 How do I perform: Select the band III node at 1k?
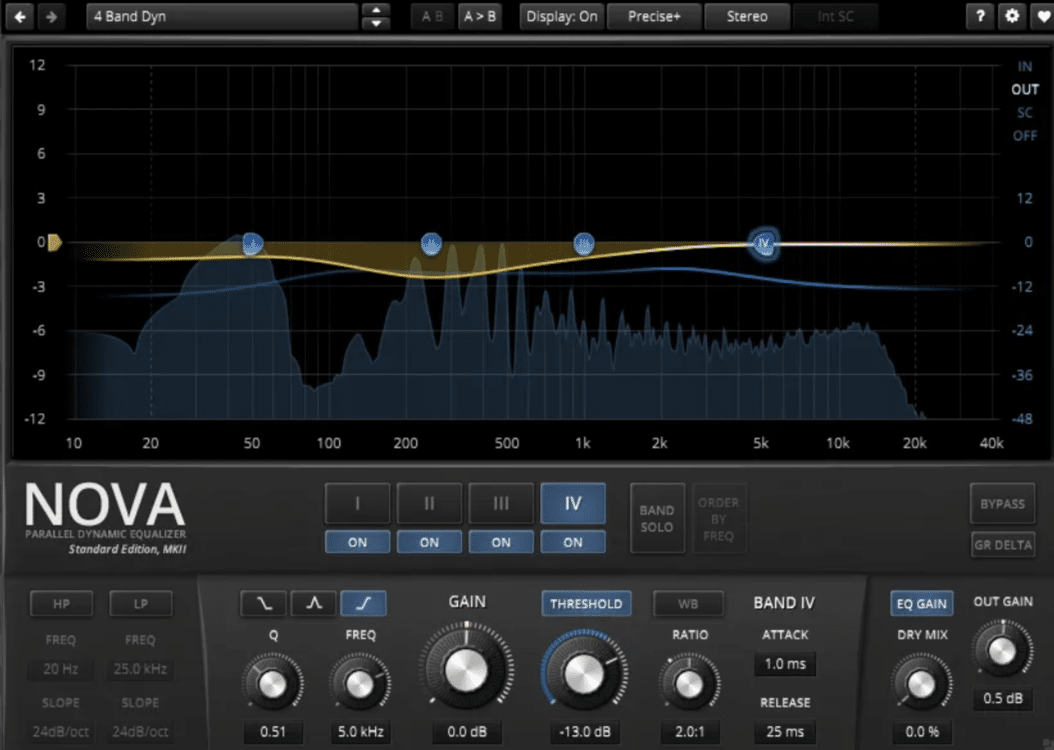pos(583,243)
